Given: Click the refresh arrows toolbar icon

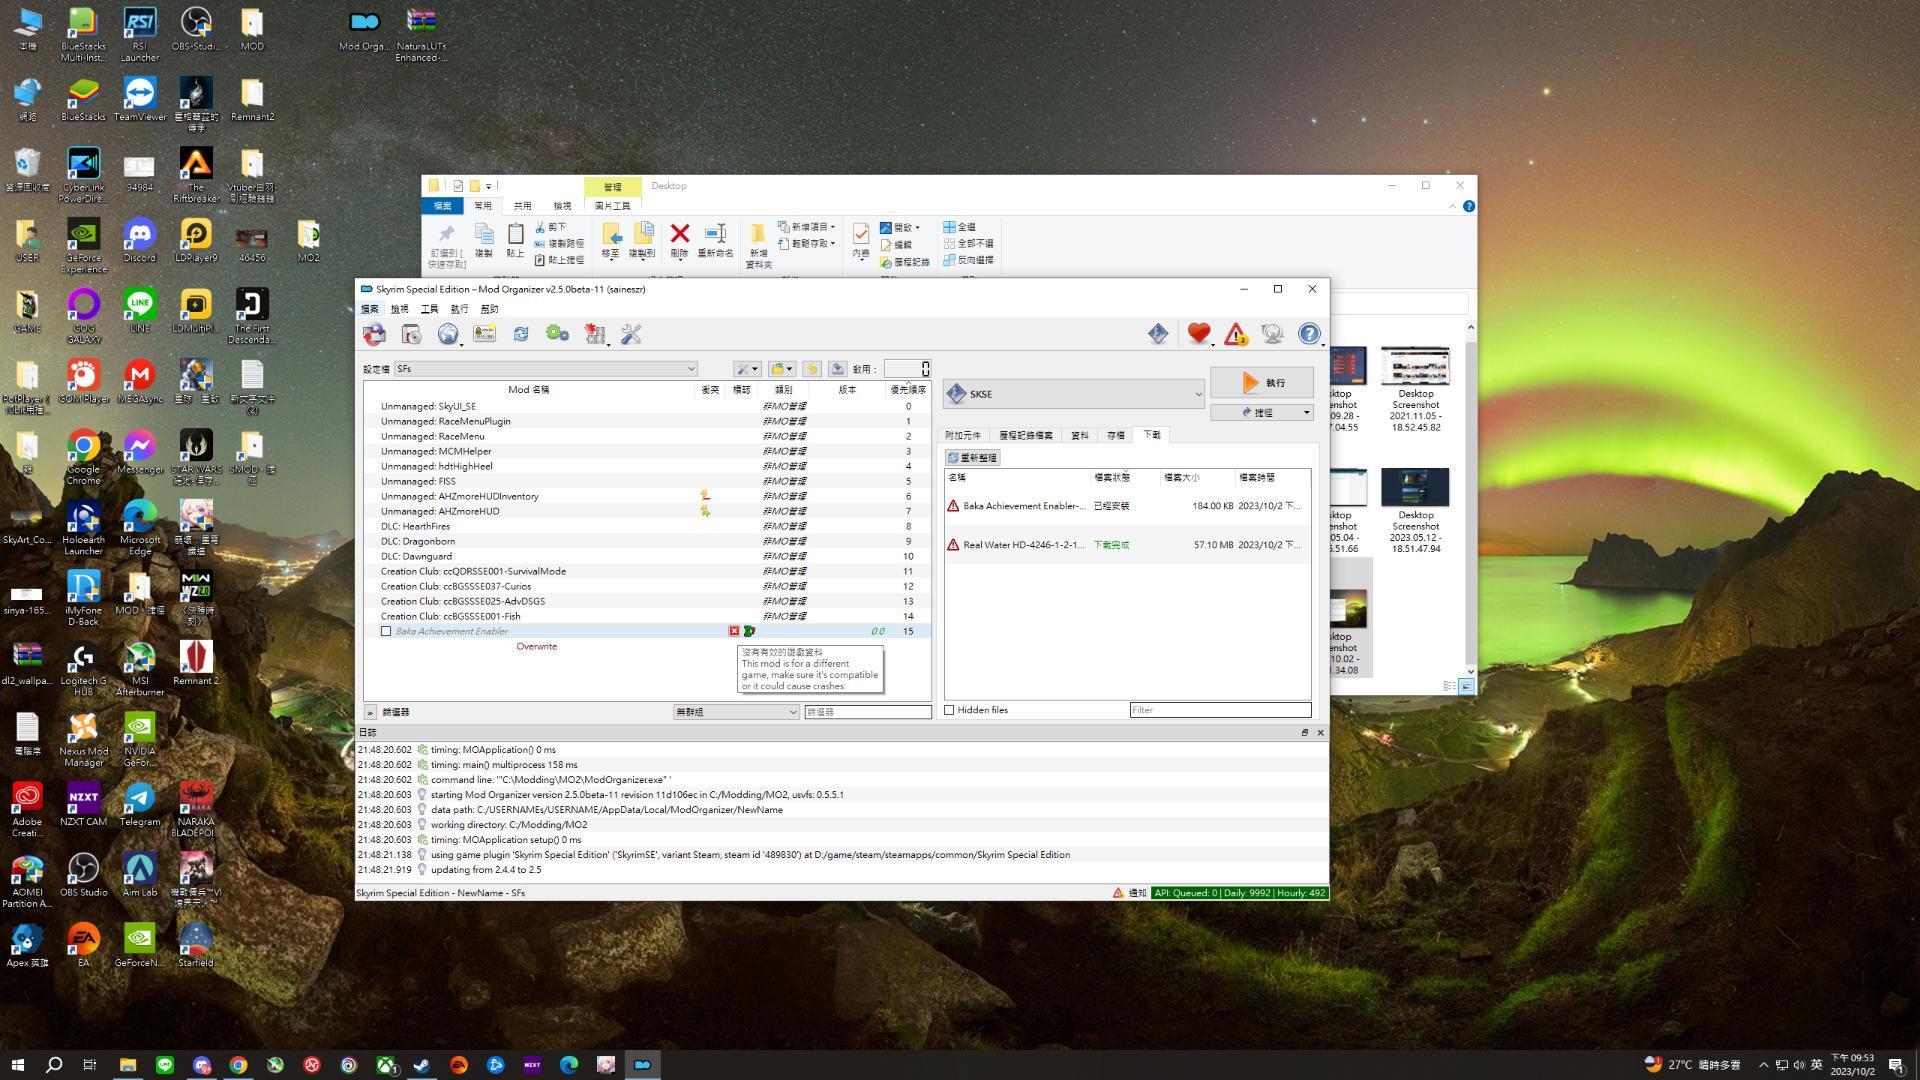Looking at the screenshot, I should coord(521,334).
